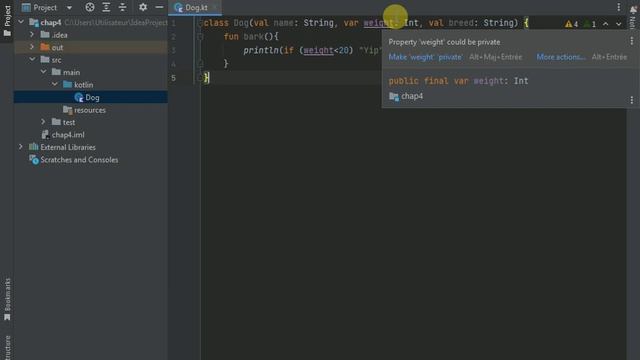640x360 pixels.
Task: Toggle the Structure tool window button
Action: [7, 347]
